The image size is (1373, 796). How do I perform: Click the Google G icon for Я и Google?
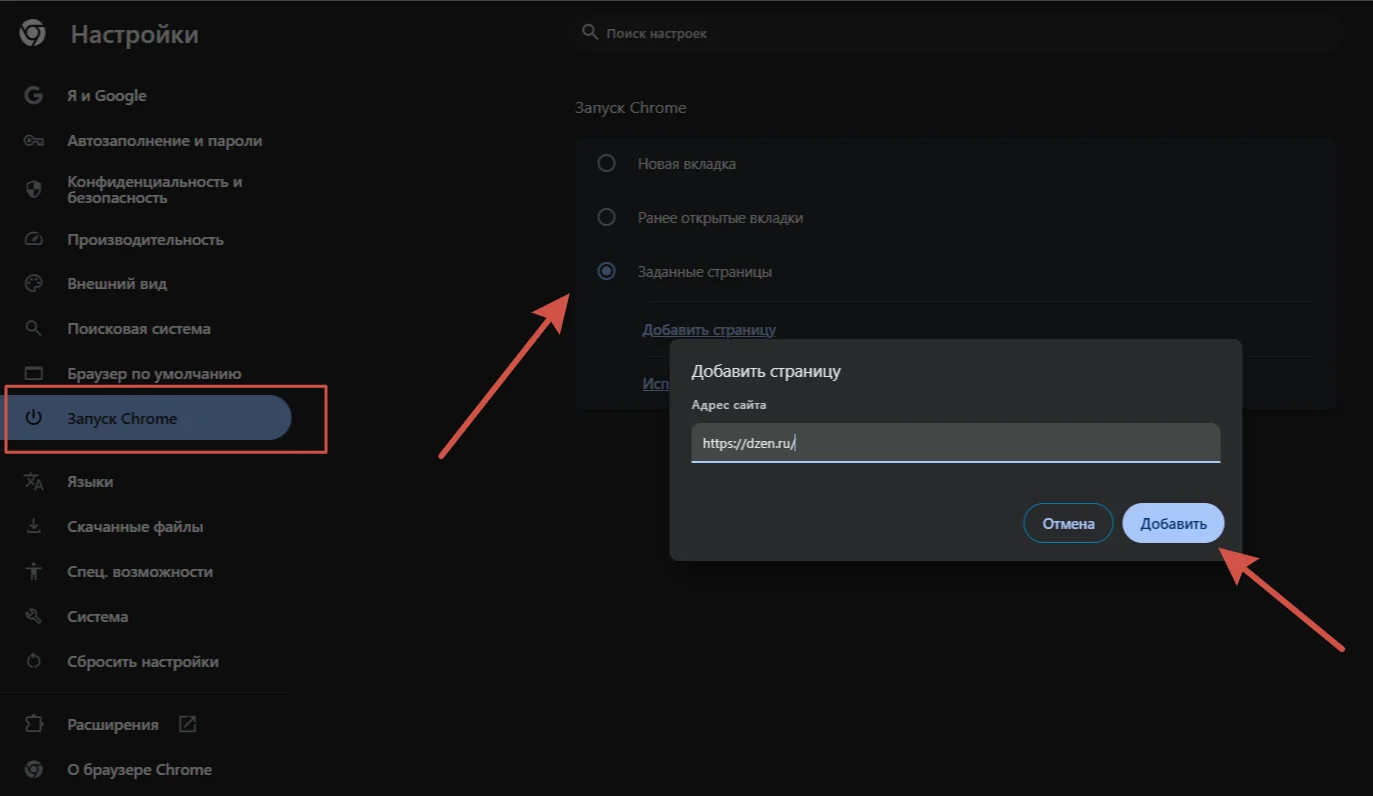34,96
